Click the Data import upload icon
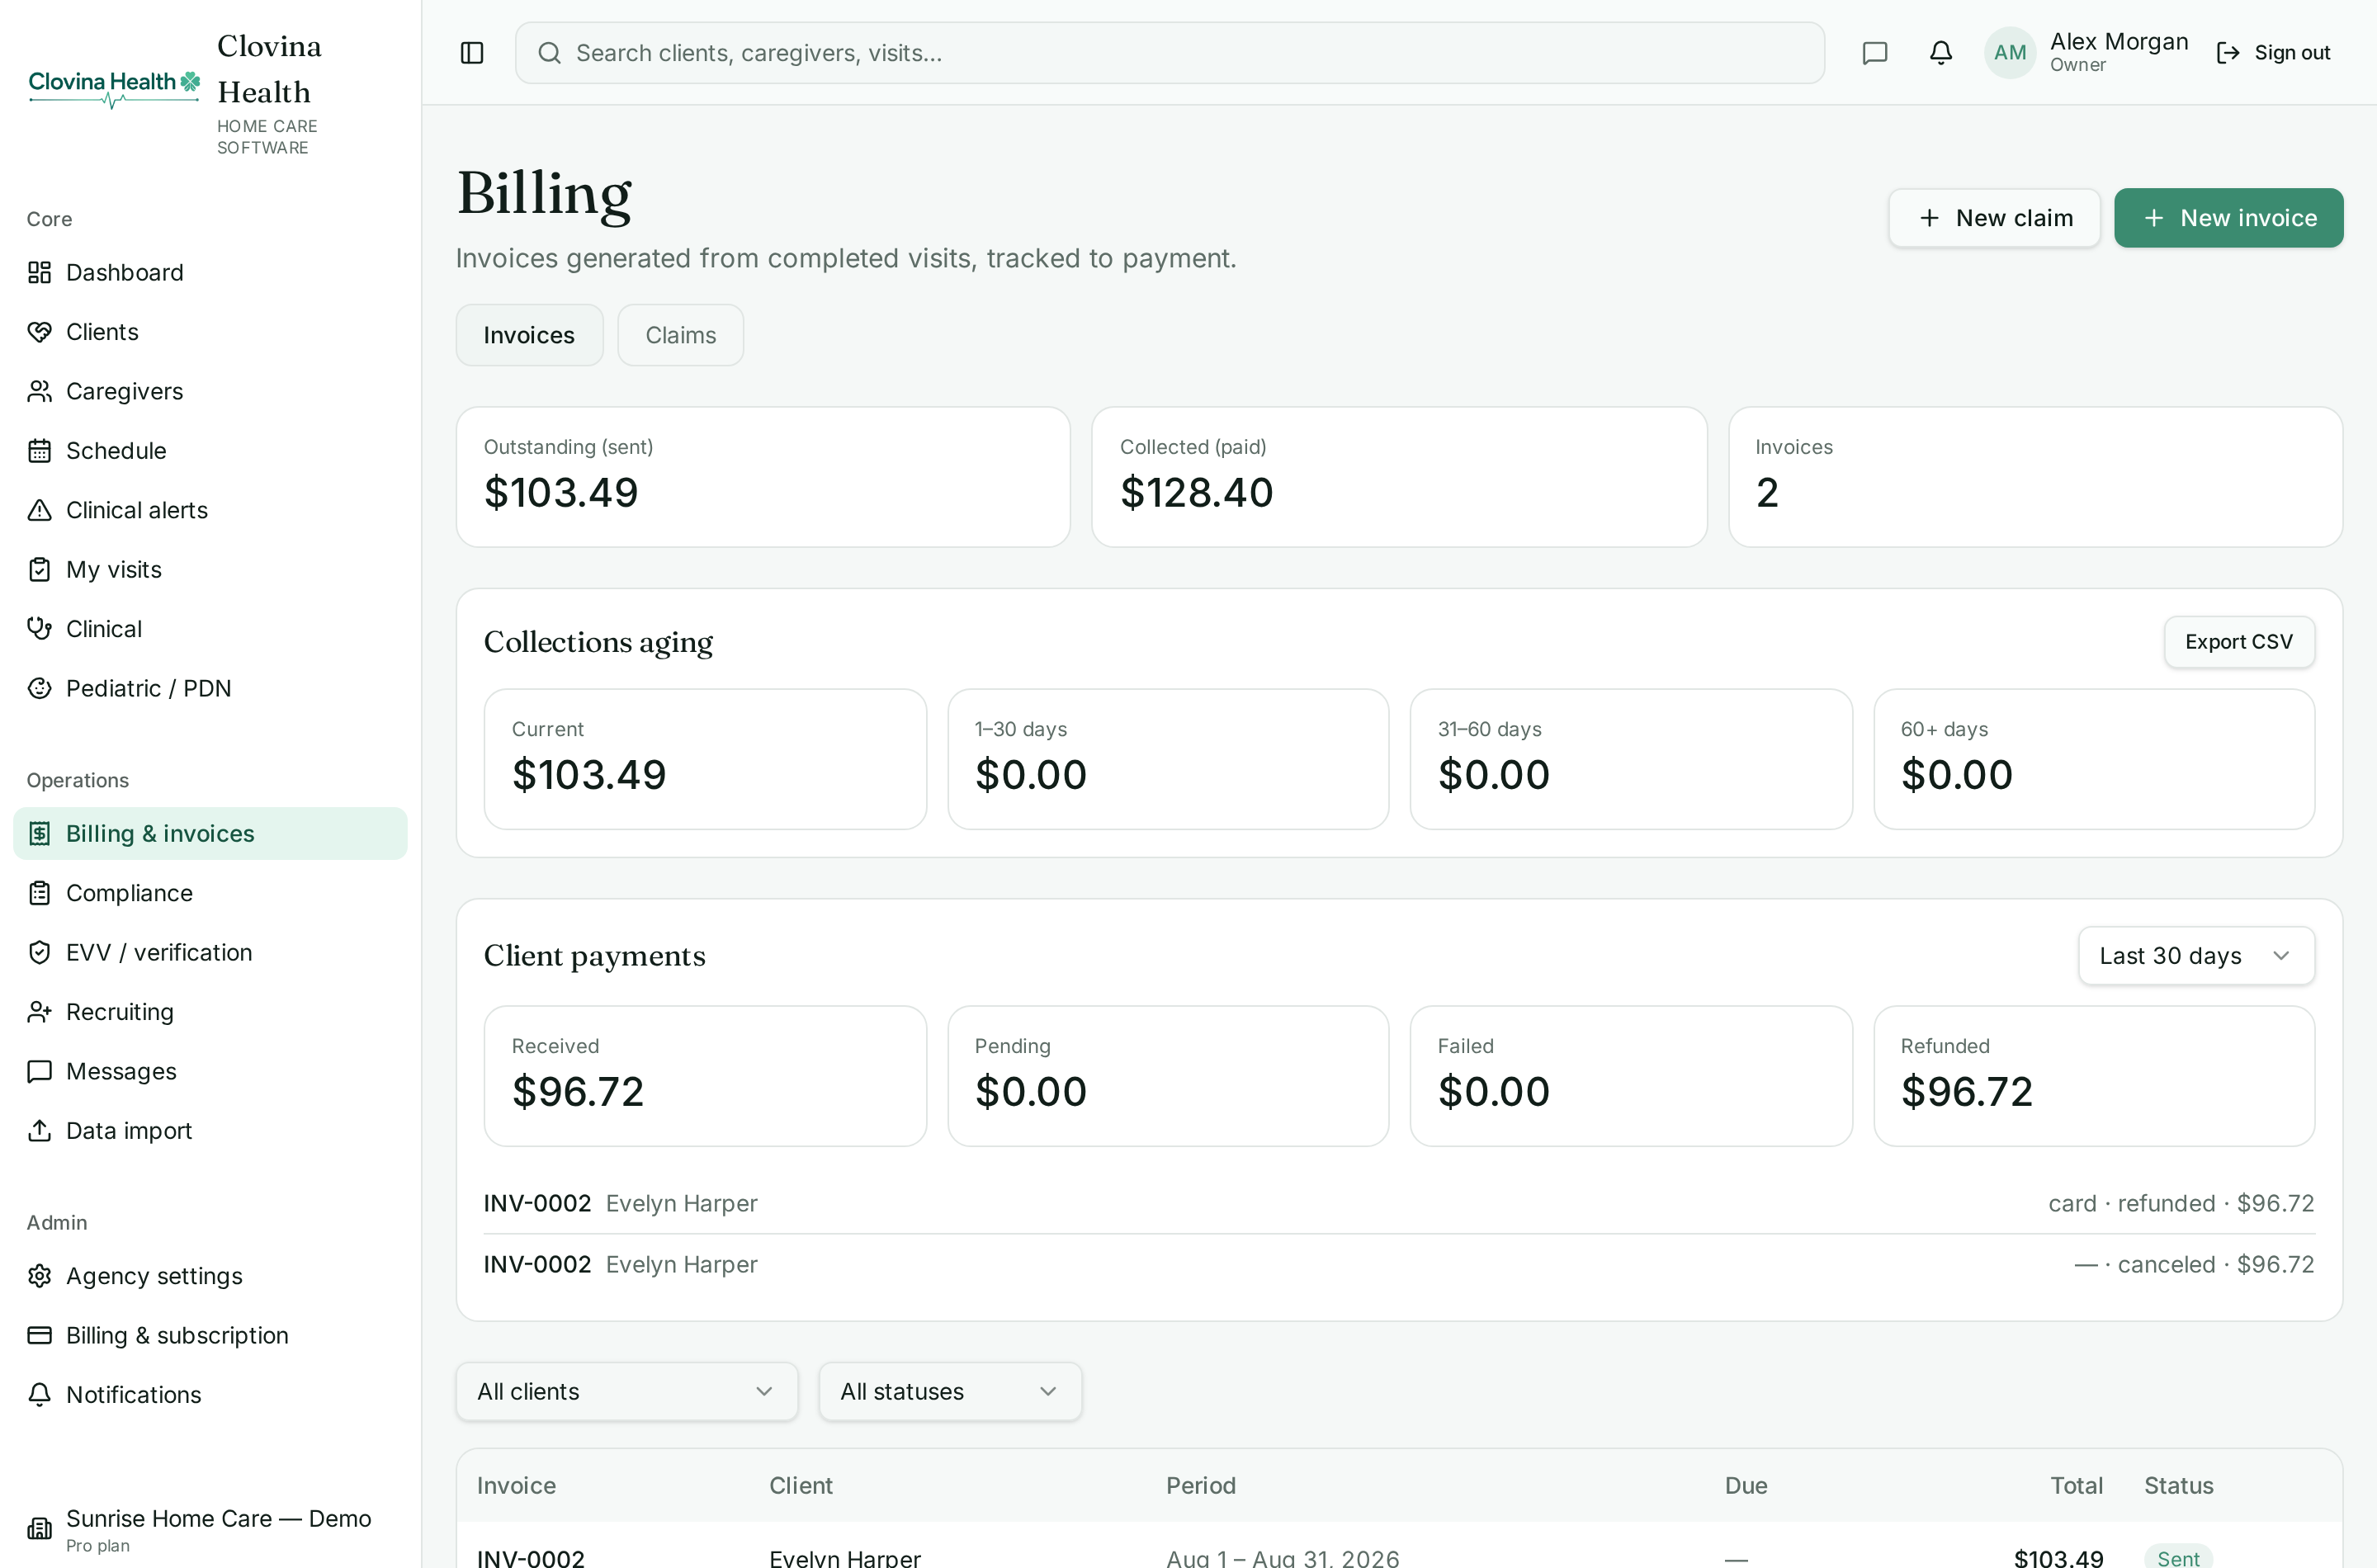 (x=39, y=1130)
